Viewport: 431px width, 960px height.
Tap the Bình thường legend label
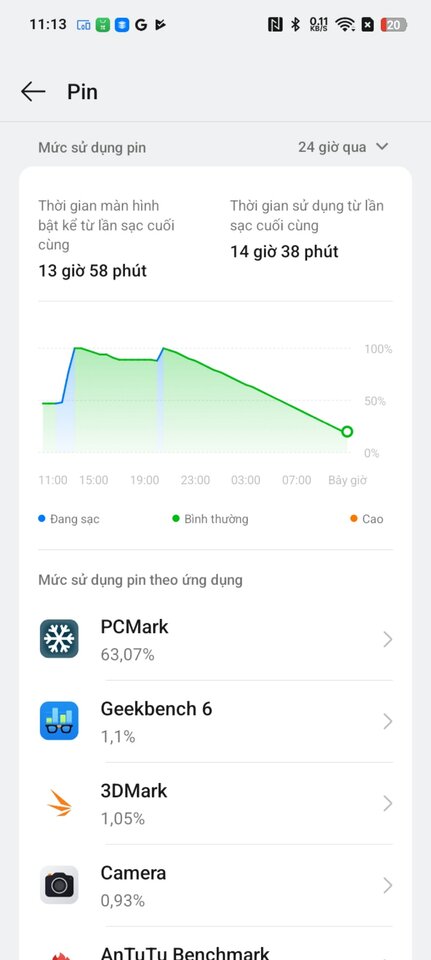tap(216, 519)
